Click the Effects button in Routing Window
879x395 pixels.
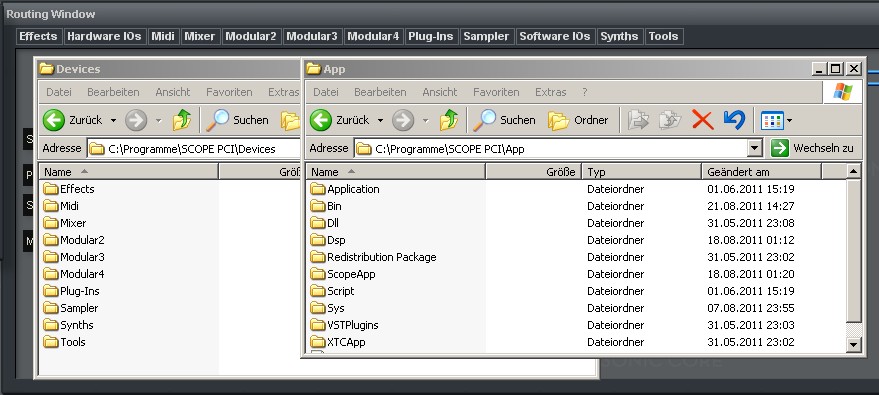(38, 36)
